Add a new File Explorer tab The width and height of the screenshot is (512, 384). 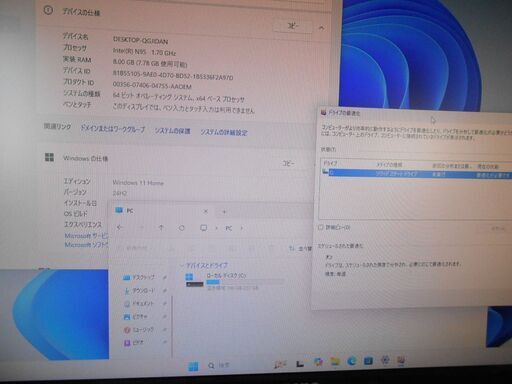(x=224, y=212)
